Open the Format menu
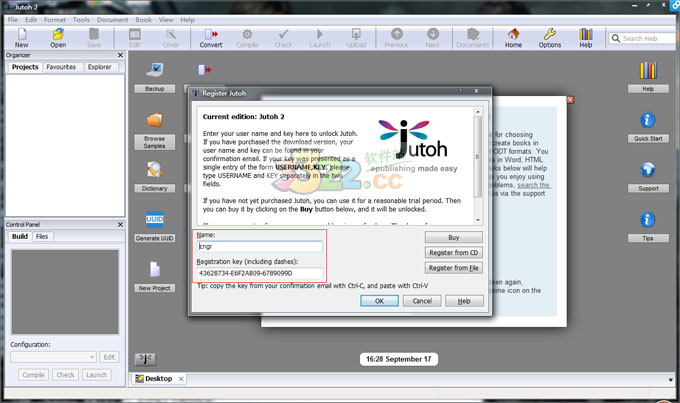This screenshot has width=680, height=403. click(x=55, y=20)
